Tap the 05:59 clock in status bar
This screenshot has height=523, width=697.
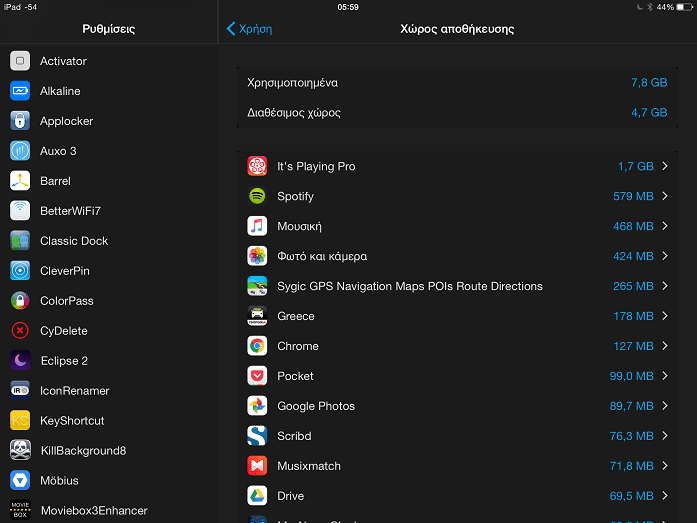pos(348,7)
